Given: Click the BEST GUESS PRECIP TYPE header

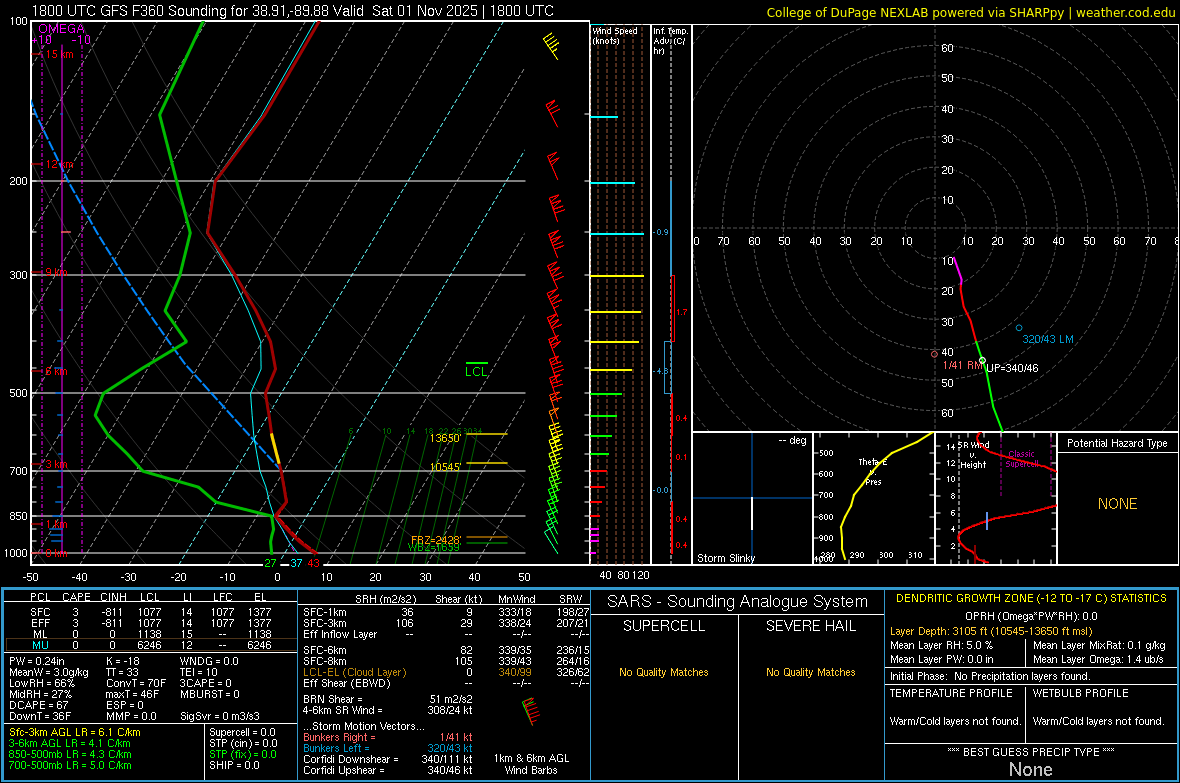Looking at the screenshot, I should 1031,751.
